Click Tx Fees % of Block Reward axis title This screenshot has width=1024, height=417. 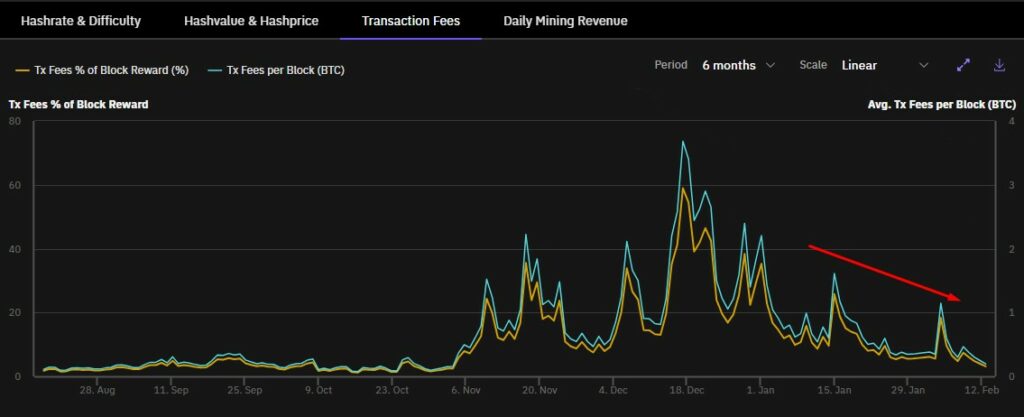point(78,104)
